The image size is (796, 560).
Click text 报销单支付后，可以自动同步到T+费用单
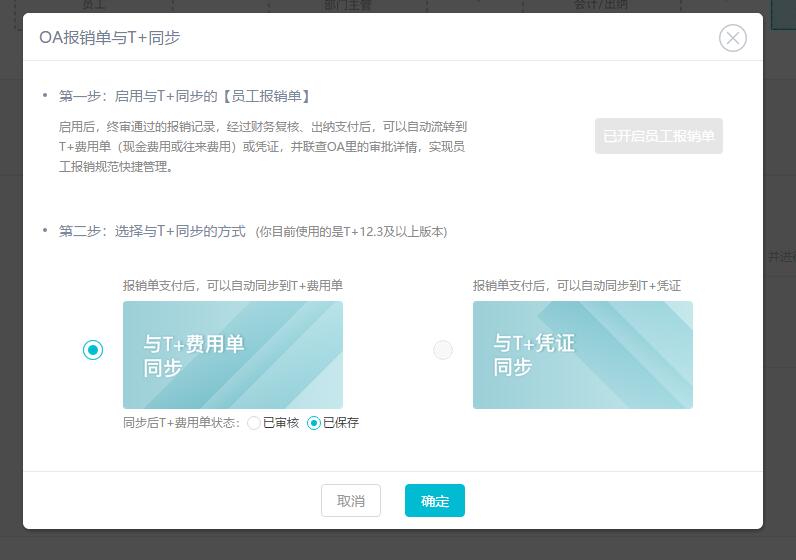(233, 285)
